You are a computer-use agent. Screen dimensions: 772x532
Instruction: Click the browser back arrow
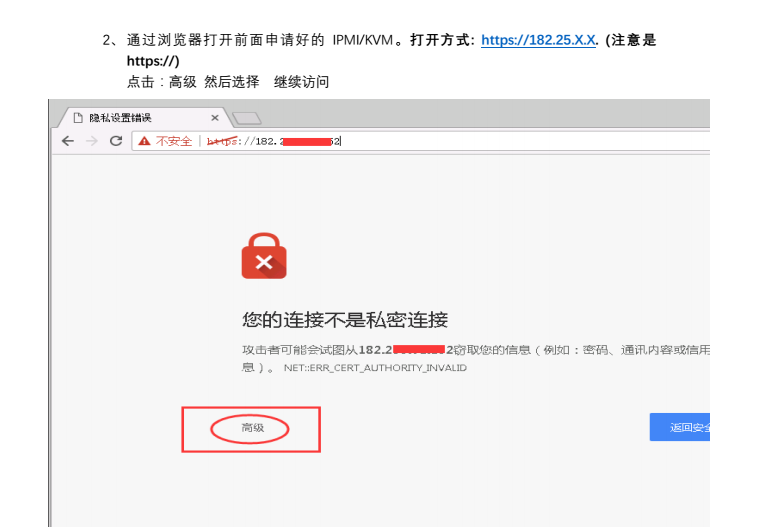(68, 141)
